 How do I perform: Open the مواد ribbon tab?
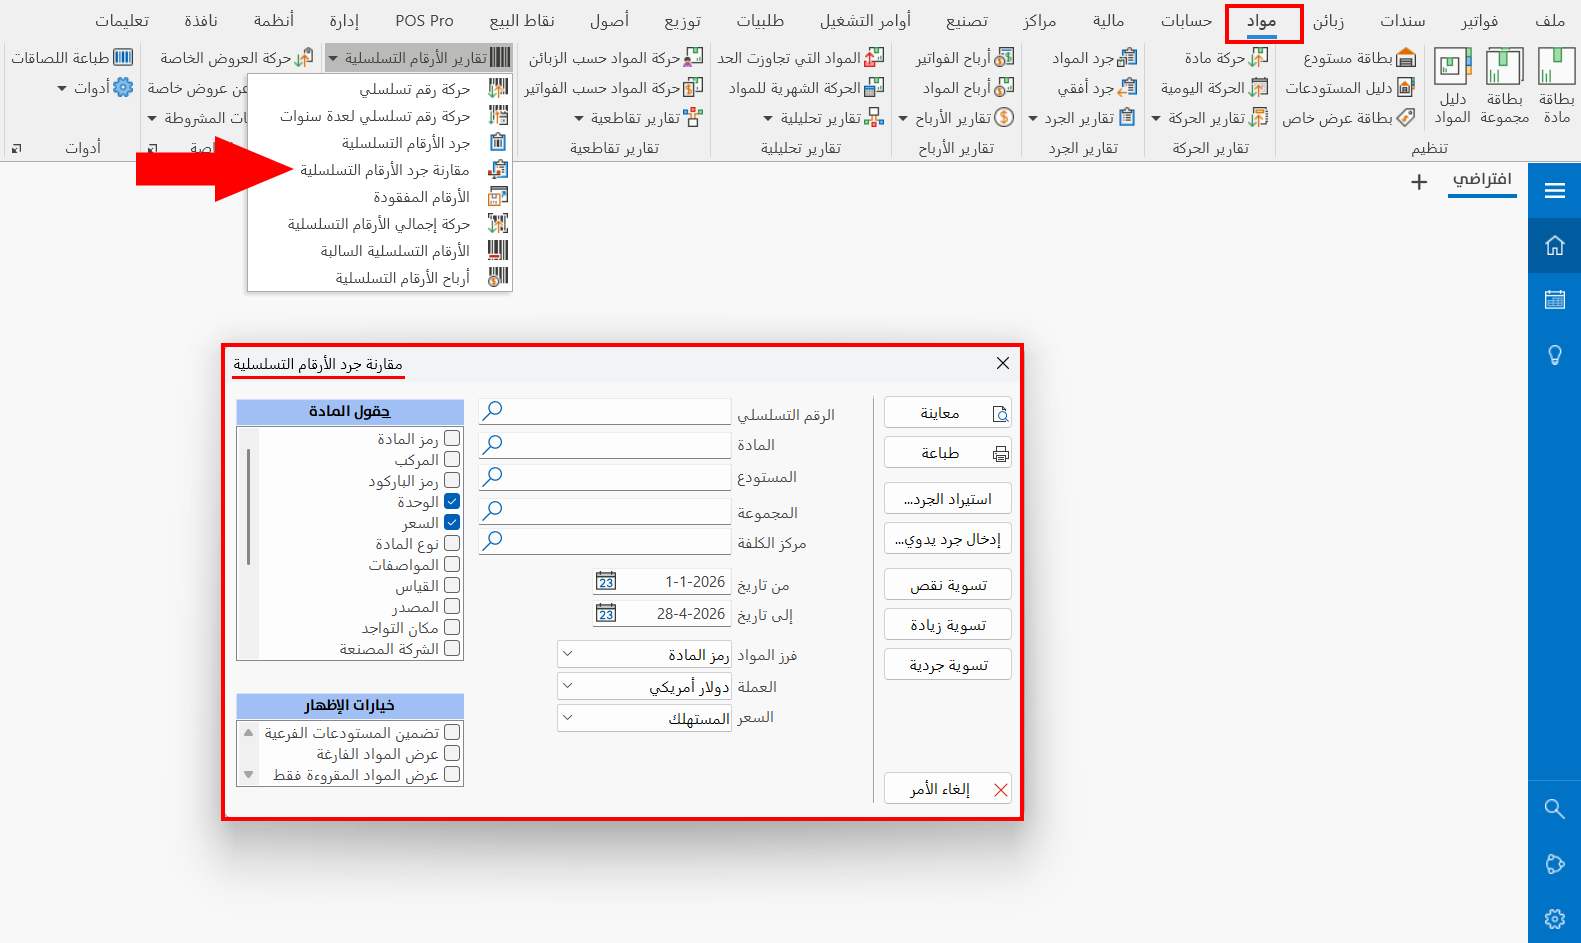click(1262, 21)
